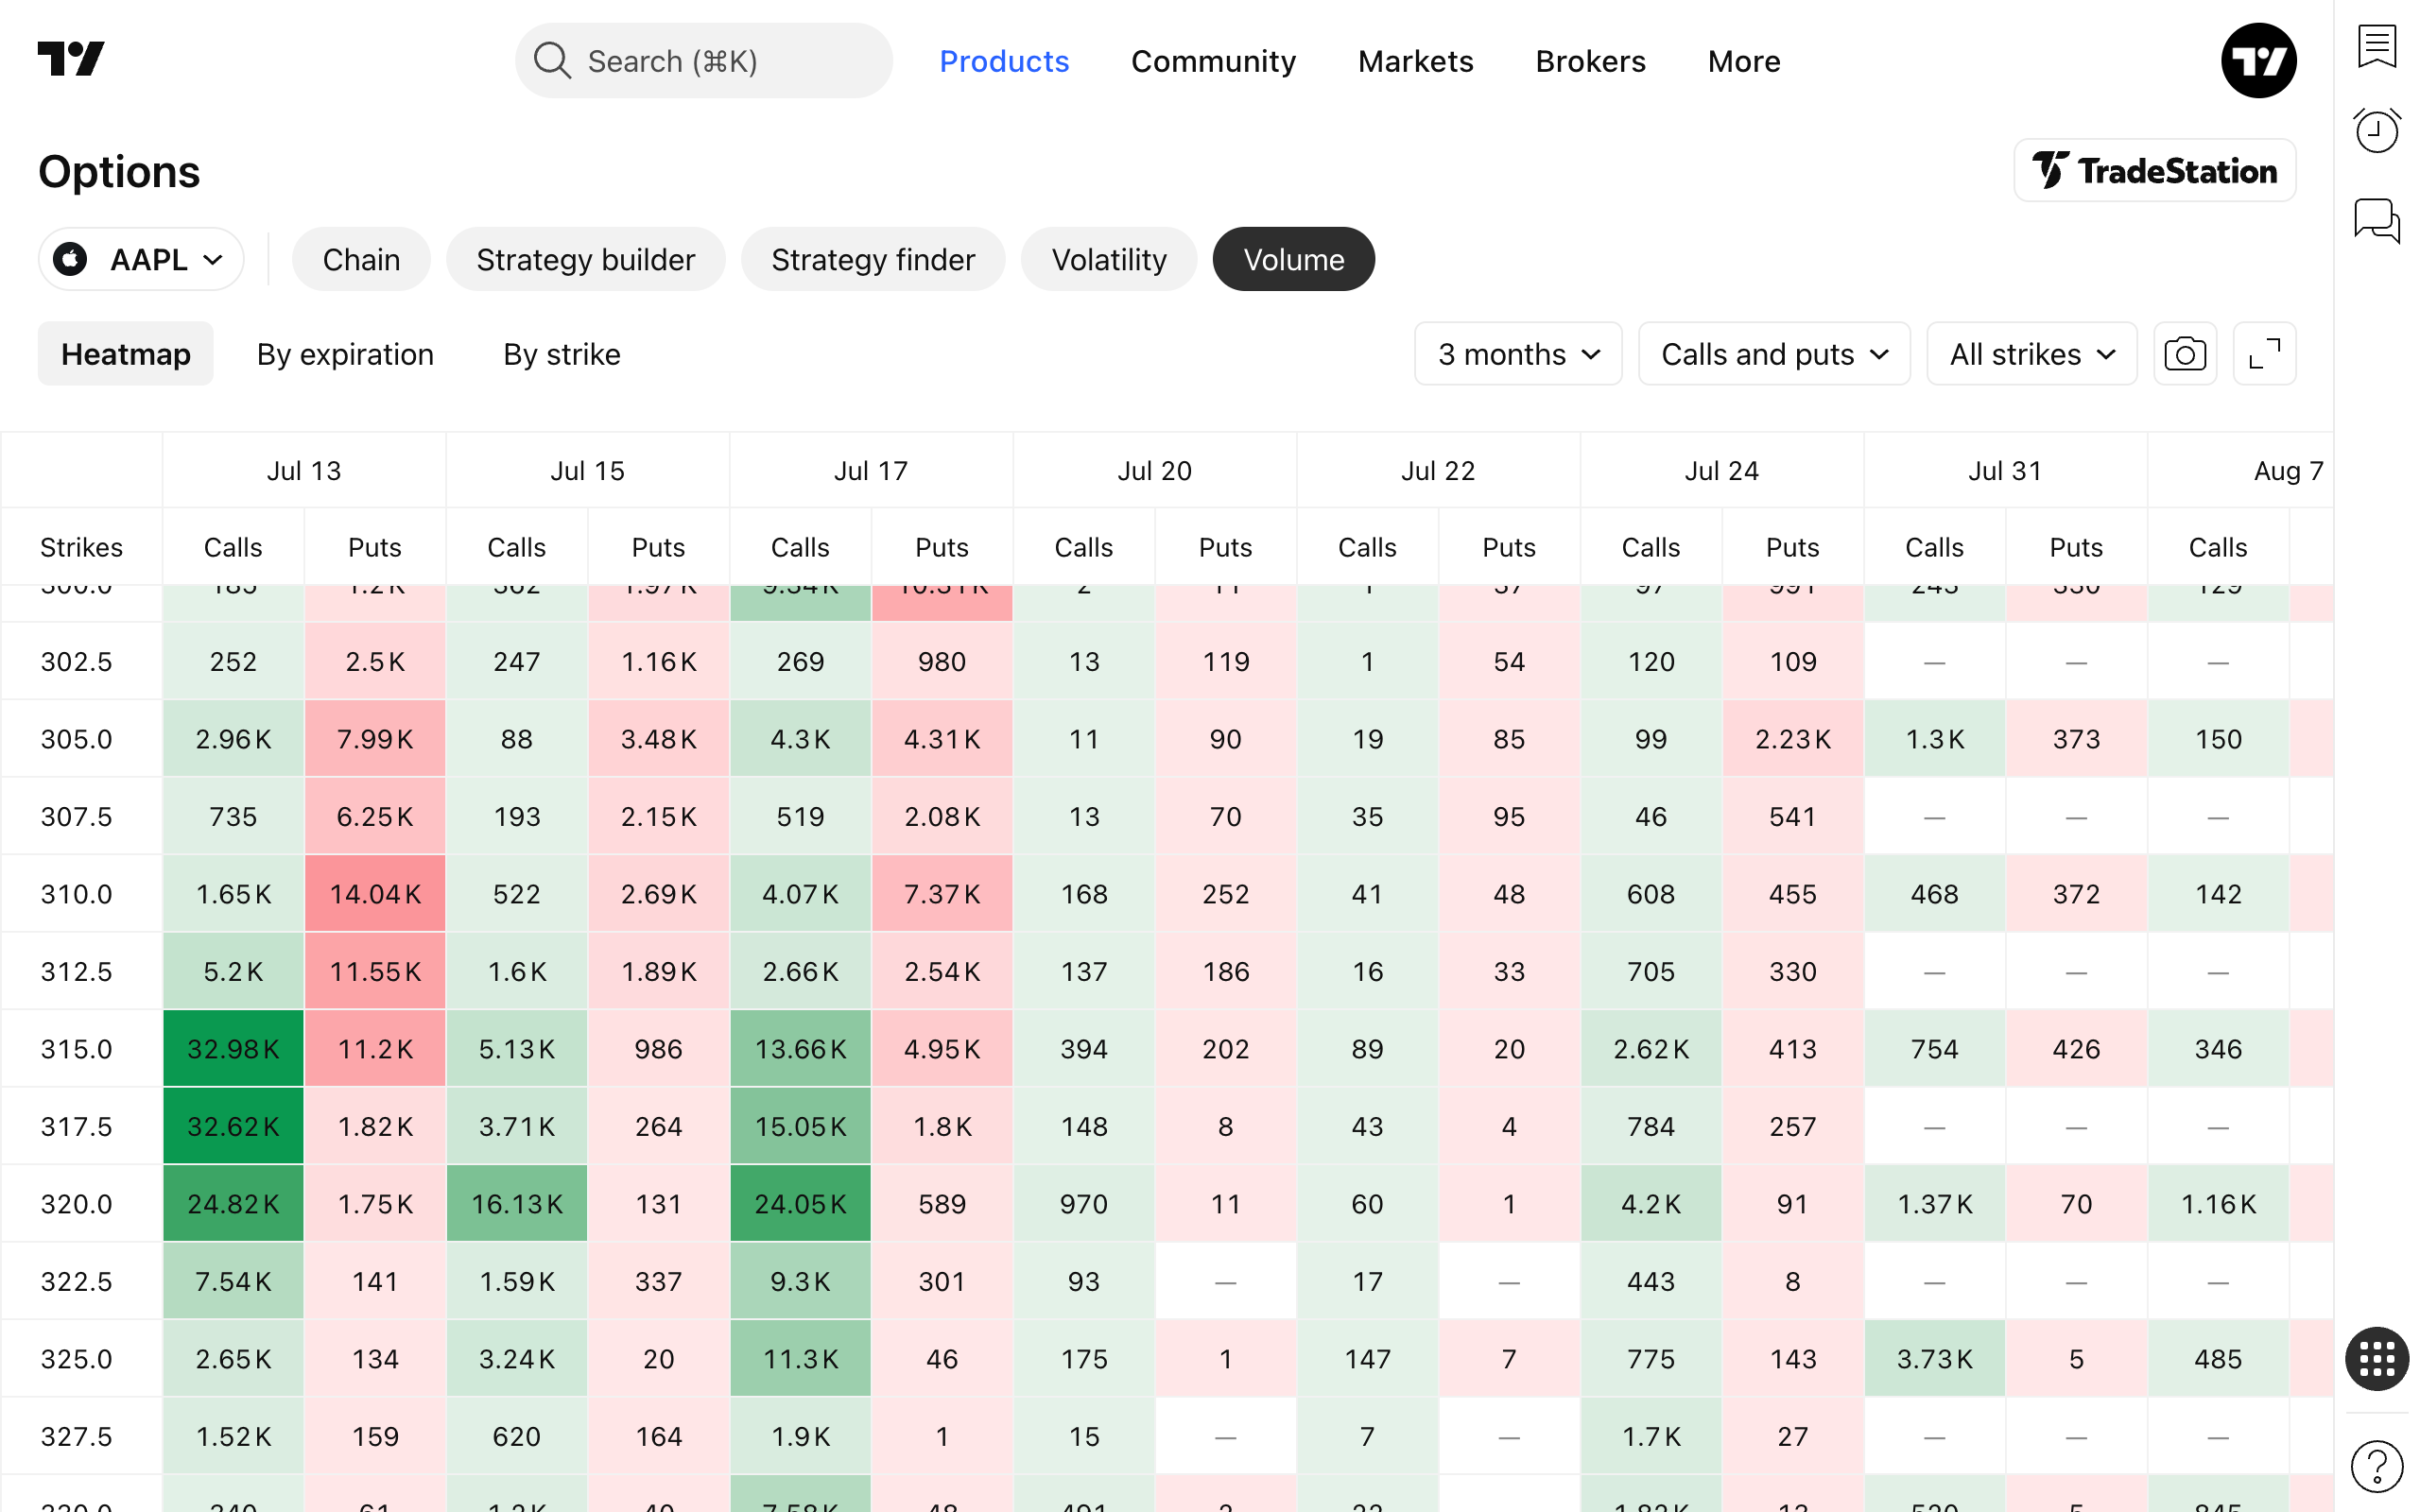Open the chats speech bubble icon

pos(2377,220)
